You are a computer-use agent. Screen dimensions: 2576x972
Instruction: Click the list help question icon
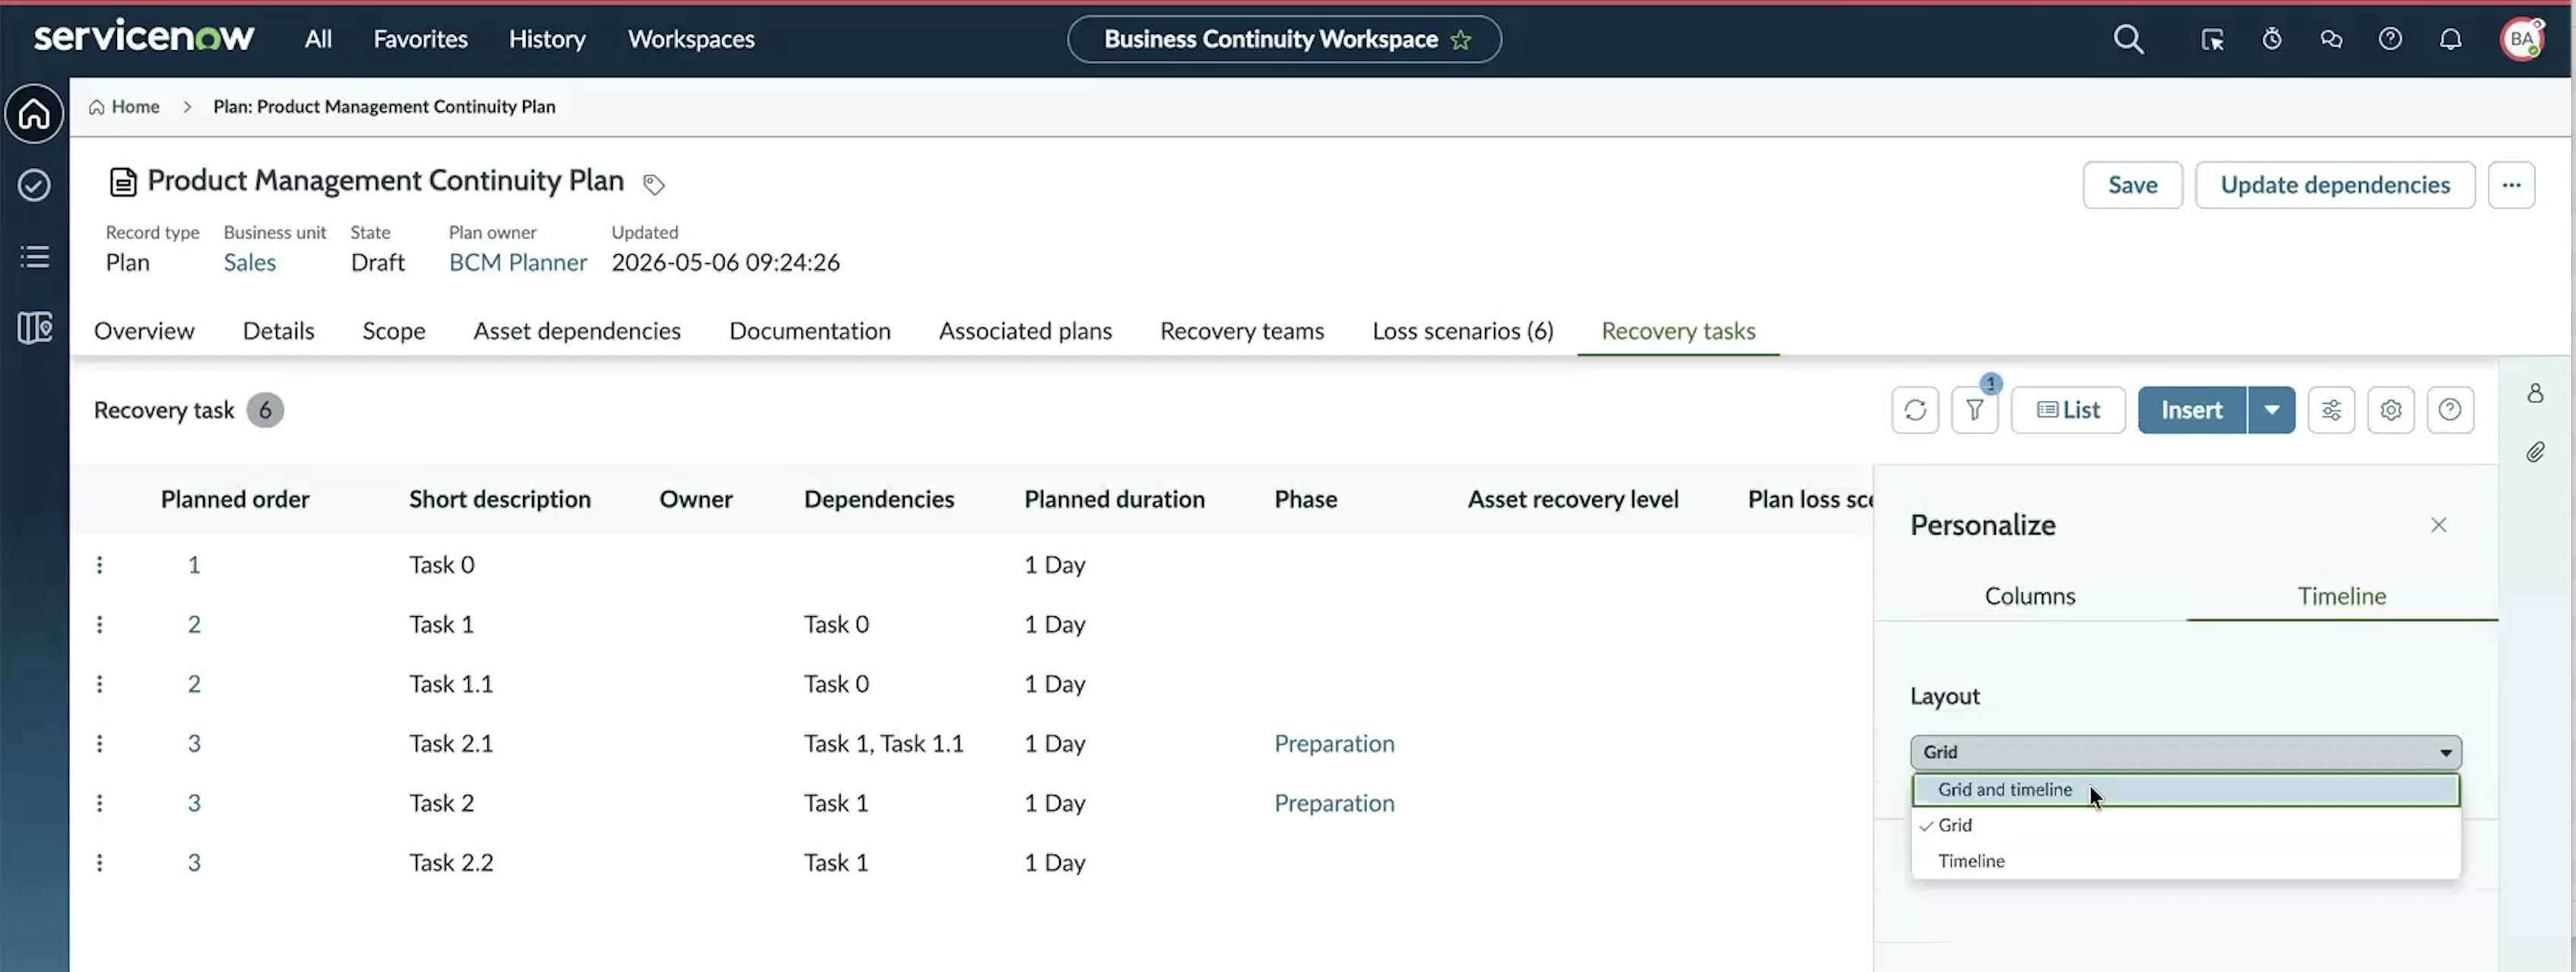(2450, 410)
